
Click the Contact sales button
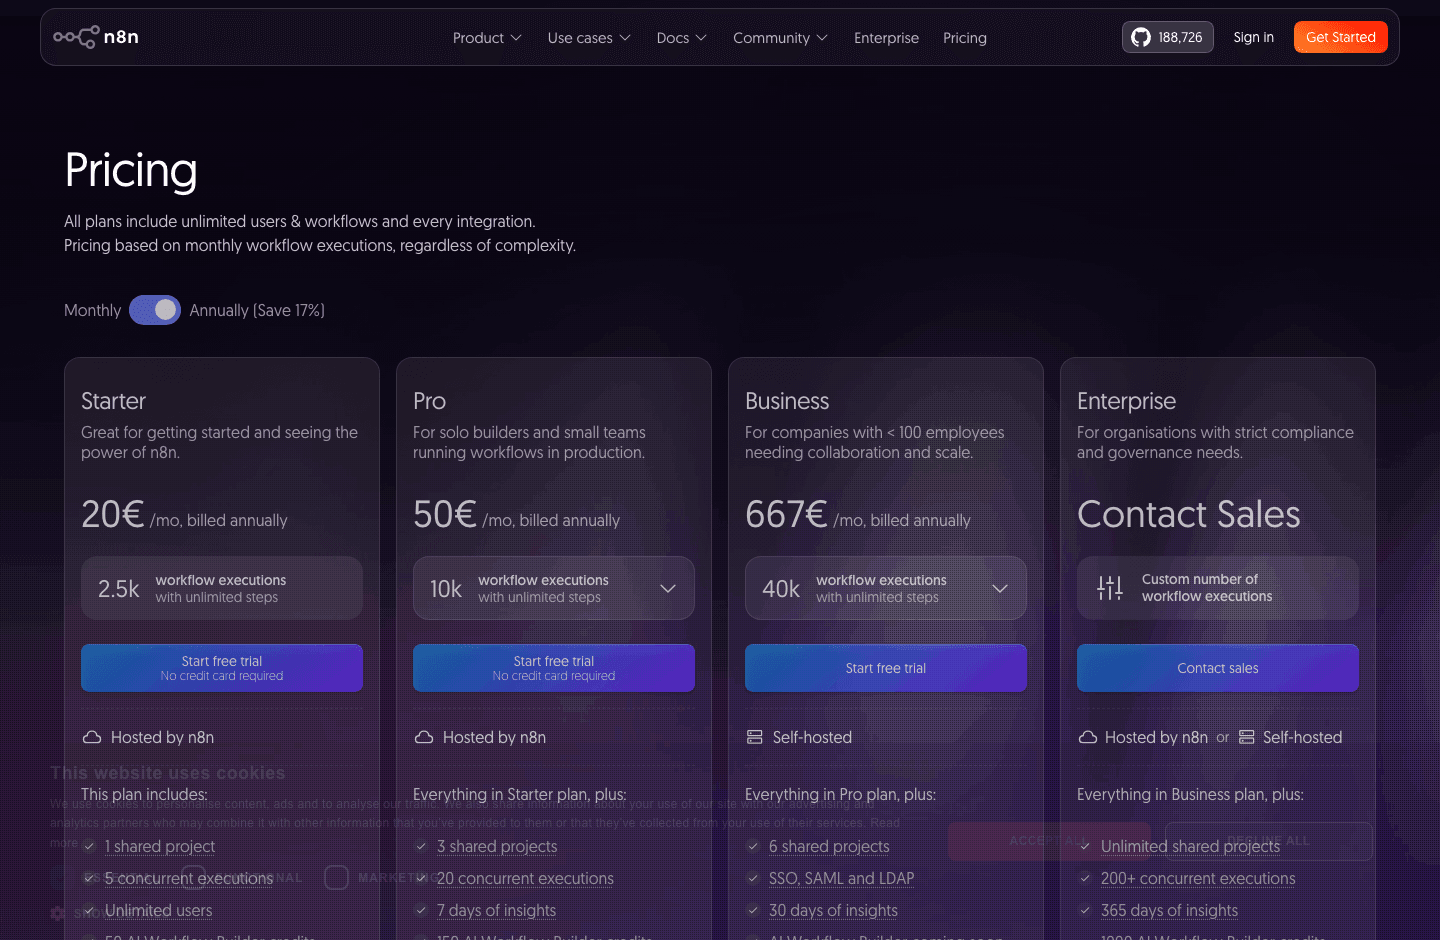[x=1218, y=668]
